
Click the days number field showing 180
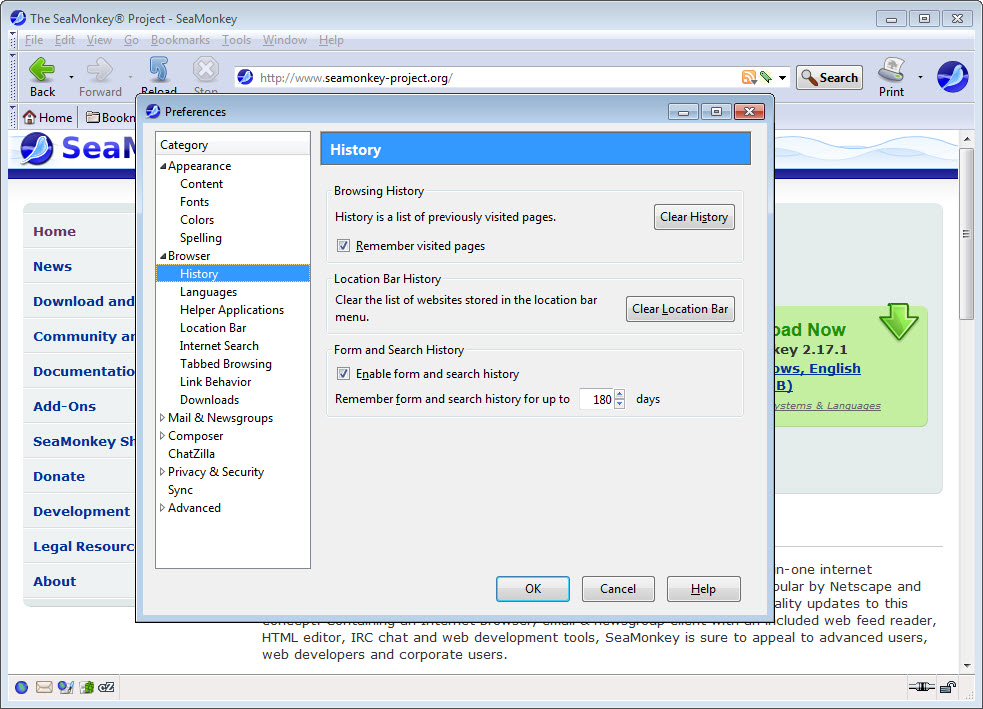597,399
